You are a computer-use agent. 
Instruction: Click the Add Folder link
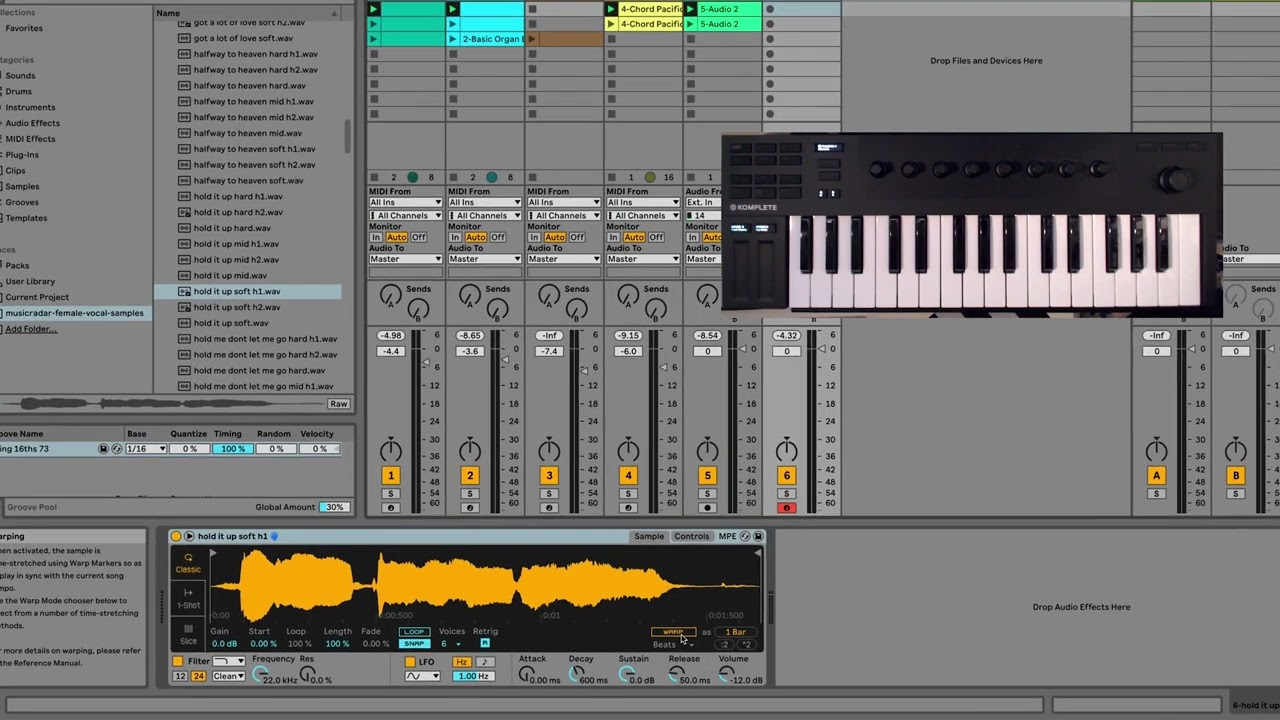[31, 329]
